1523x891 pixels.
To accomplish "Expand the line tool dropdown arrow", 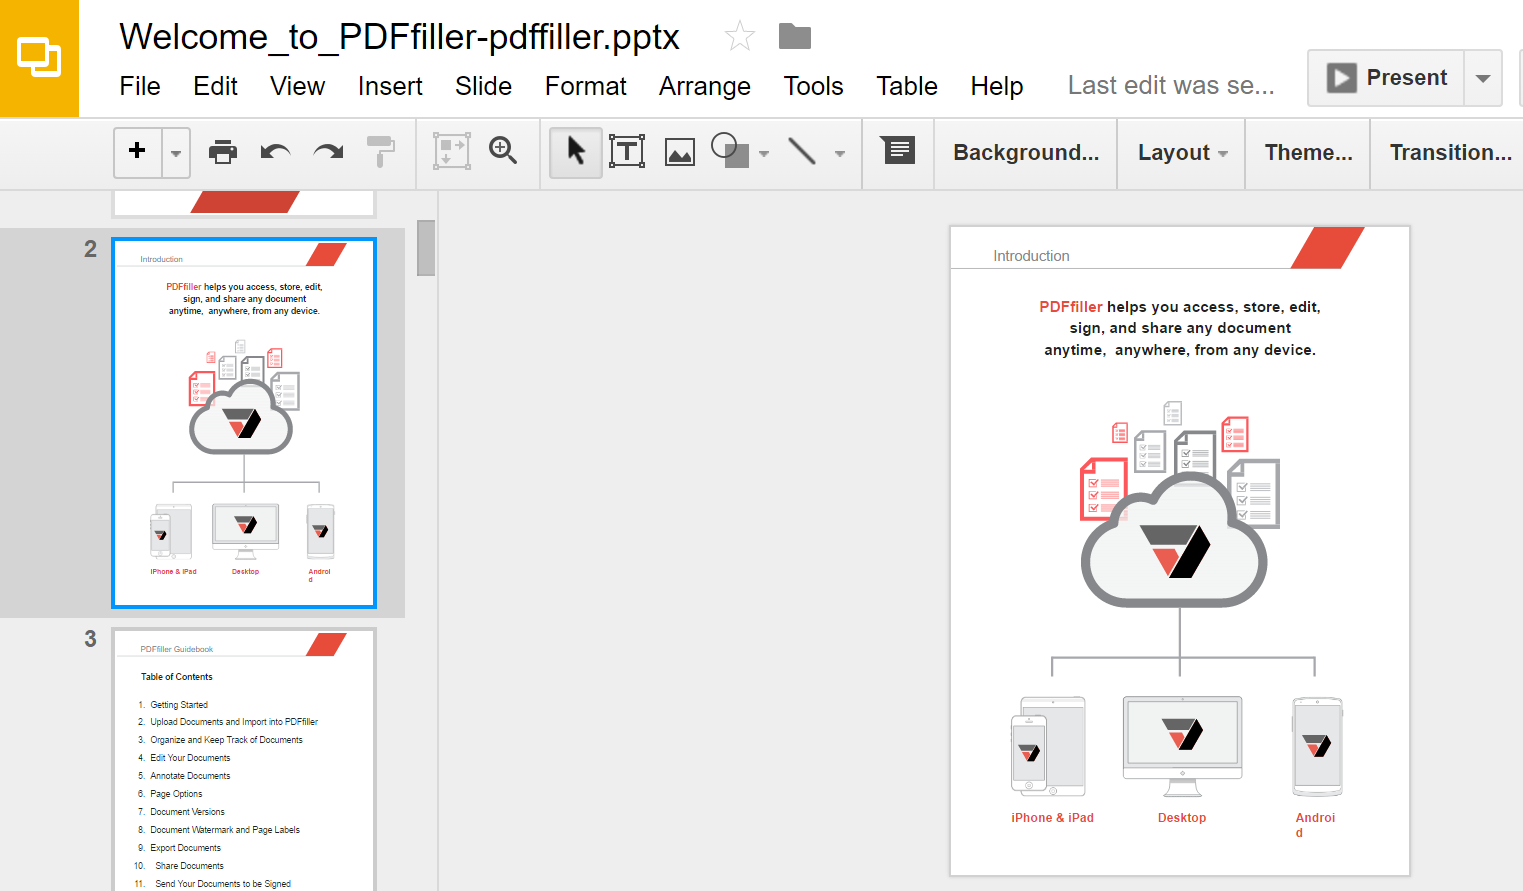I will 840,153.
